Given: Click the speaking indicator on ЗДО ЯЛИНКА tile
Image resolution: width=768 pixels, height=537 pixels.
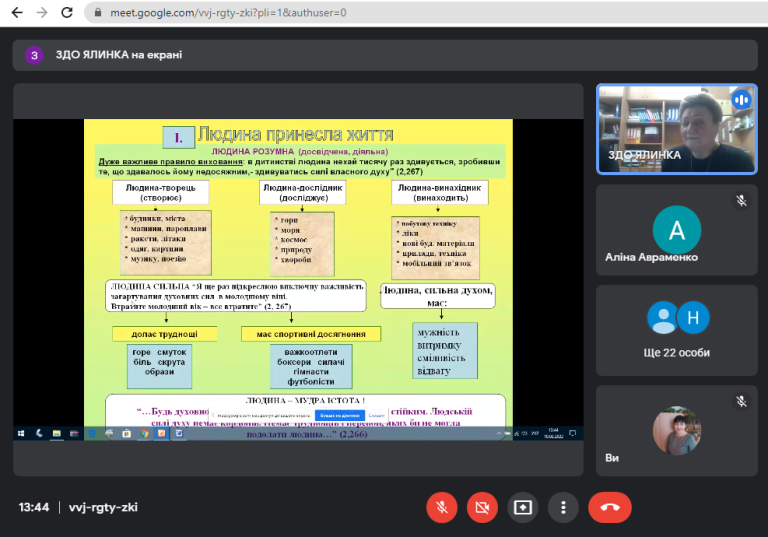Looking at the screenshot, I should [x=742, y=100].
